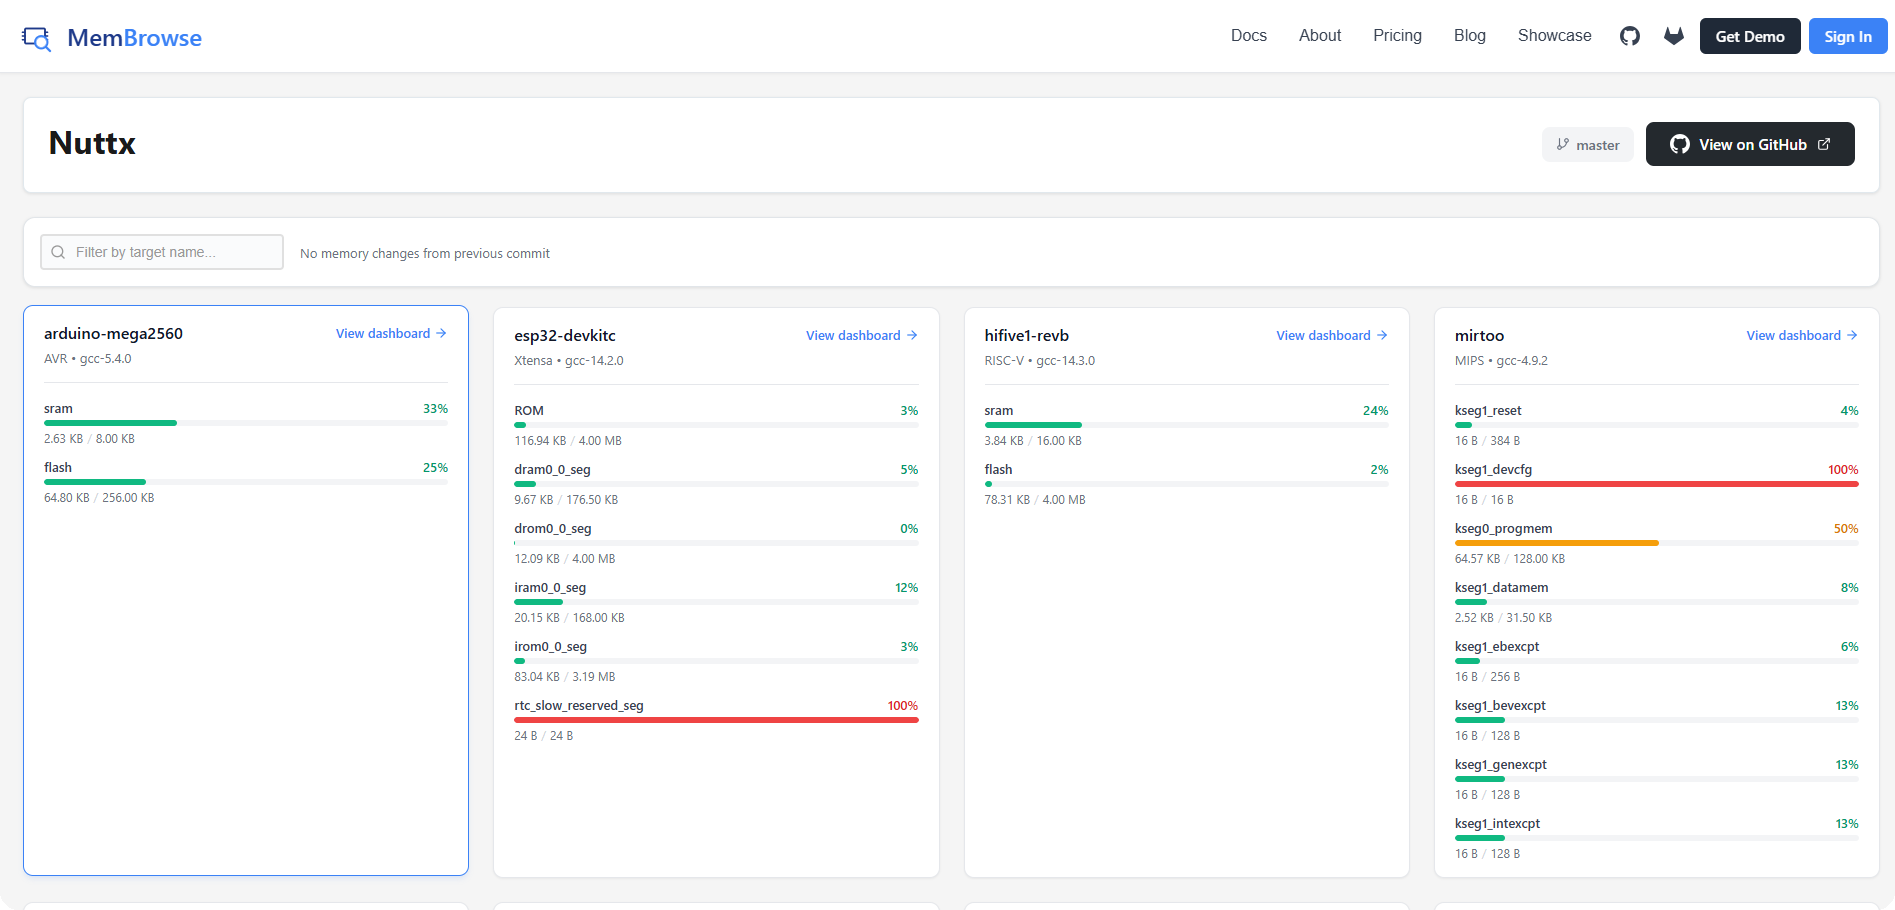Click the MemBrowse brand name
The height and width of the screenshot is (910, 1895).
[134, 38]
